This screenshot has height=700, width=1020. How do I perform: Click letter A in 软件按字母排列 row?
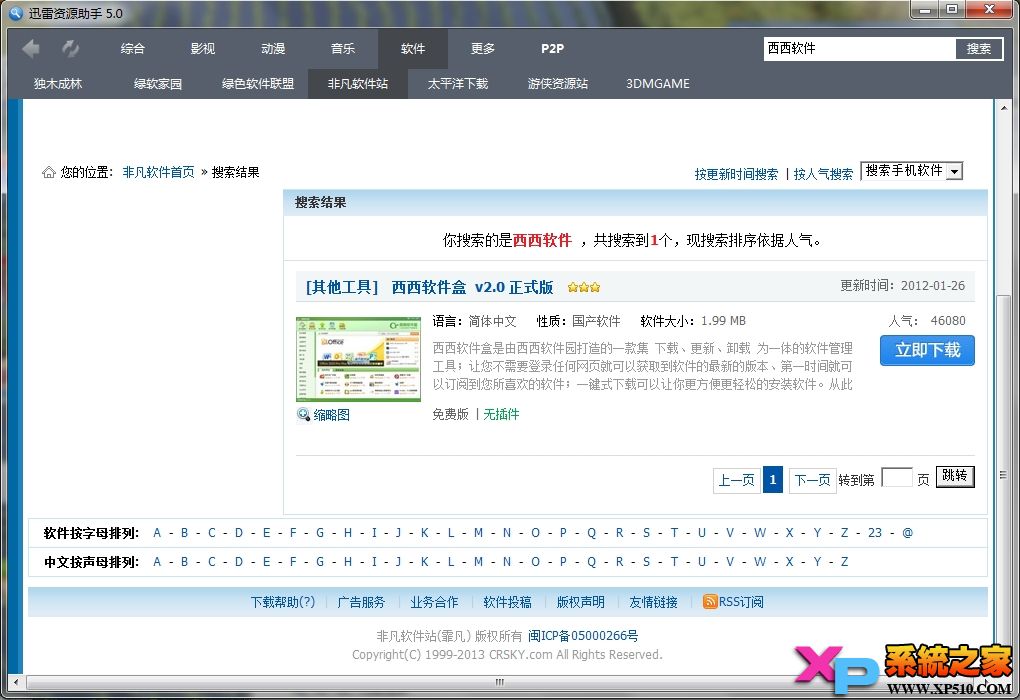157,533
